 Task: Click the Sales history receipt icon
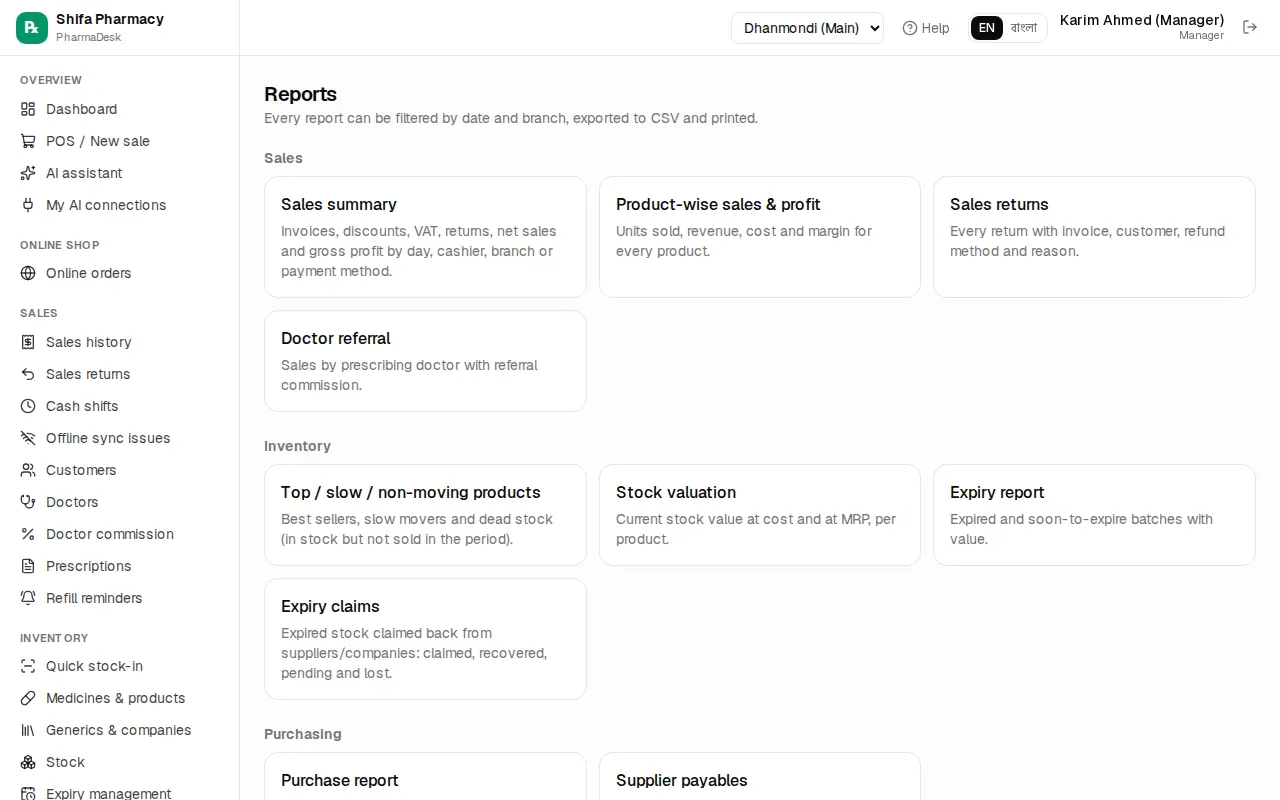(x=28, y=342)
